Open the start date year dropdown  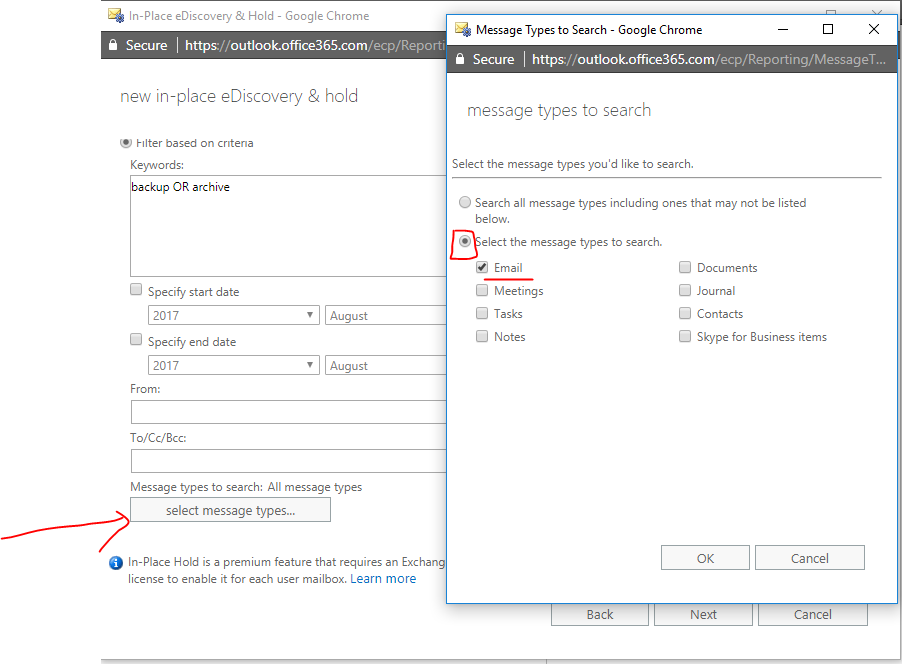click(234, 315)
